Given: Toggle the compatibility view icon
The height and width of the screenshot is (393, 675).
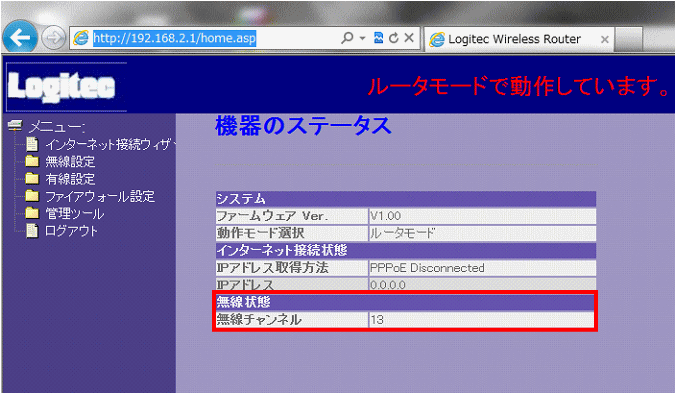Looking at the screenshot, I should (x=378, y=38).
